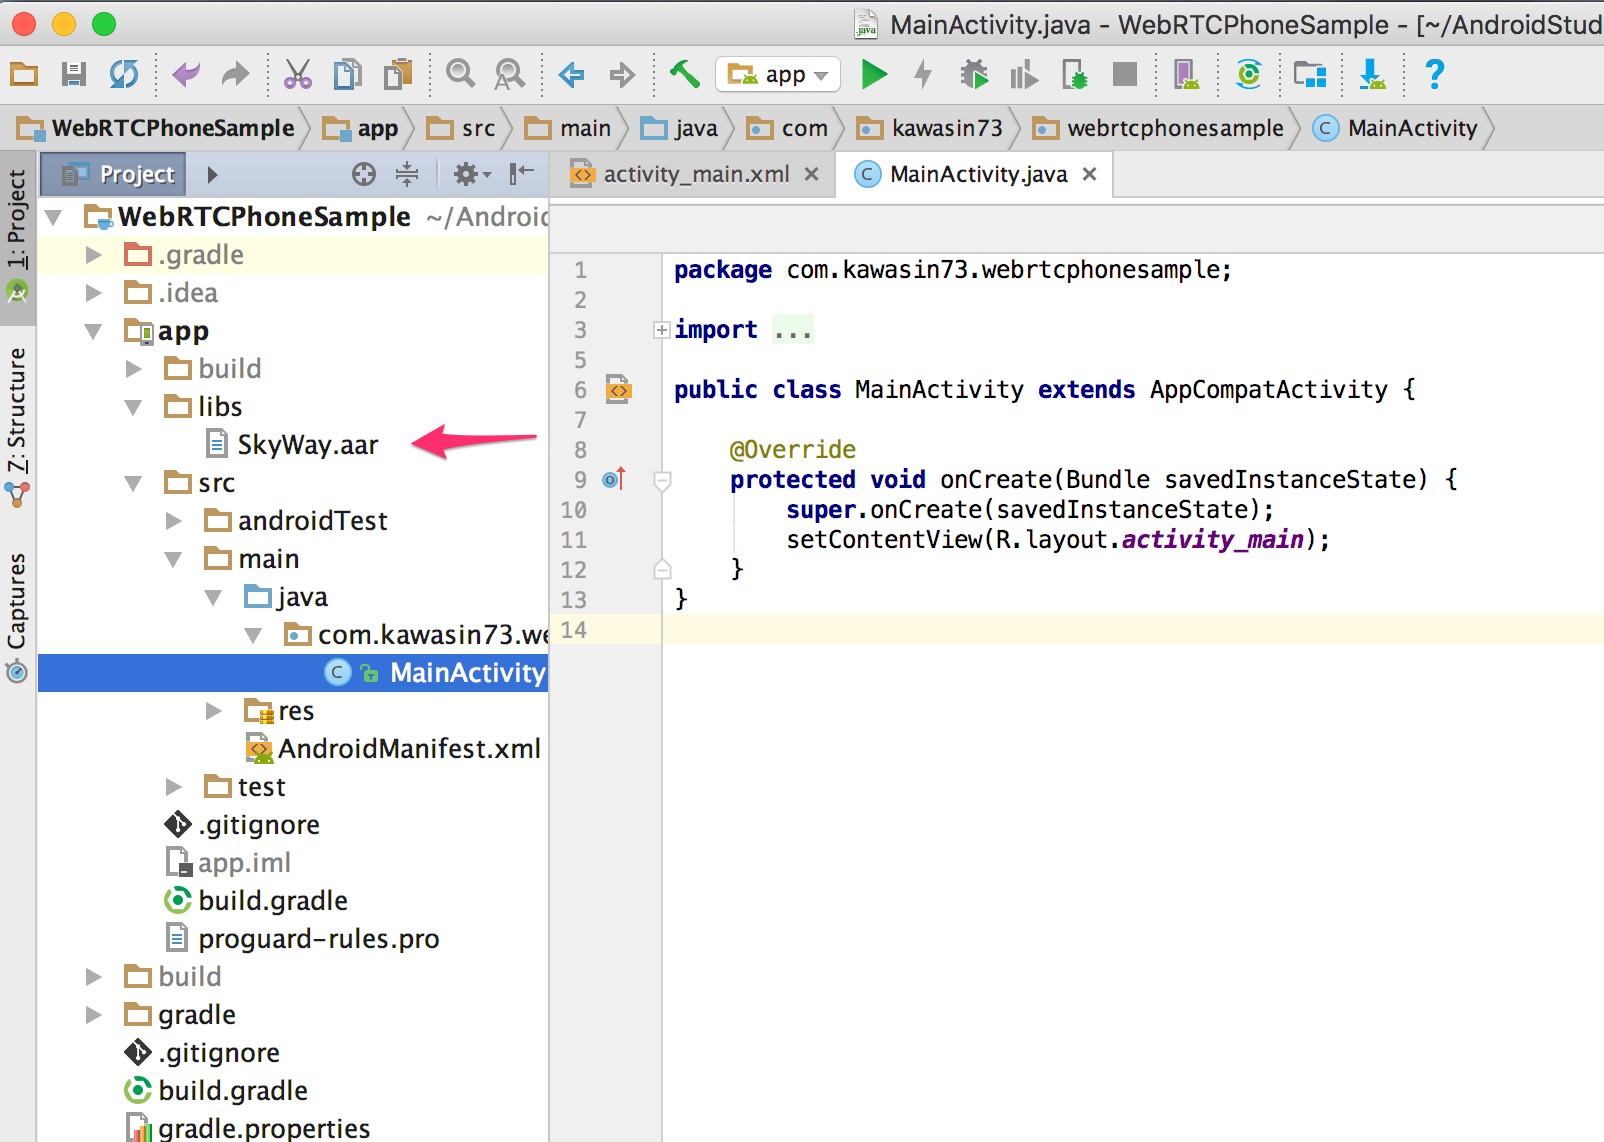Open the AVD Manager

[x=1185, y=73]
